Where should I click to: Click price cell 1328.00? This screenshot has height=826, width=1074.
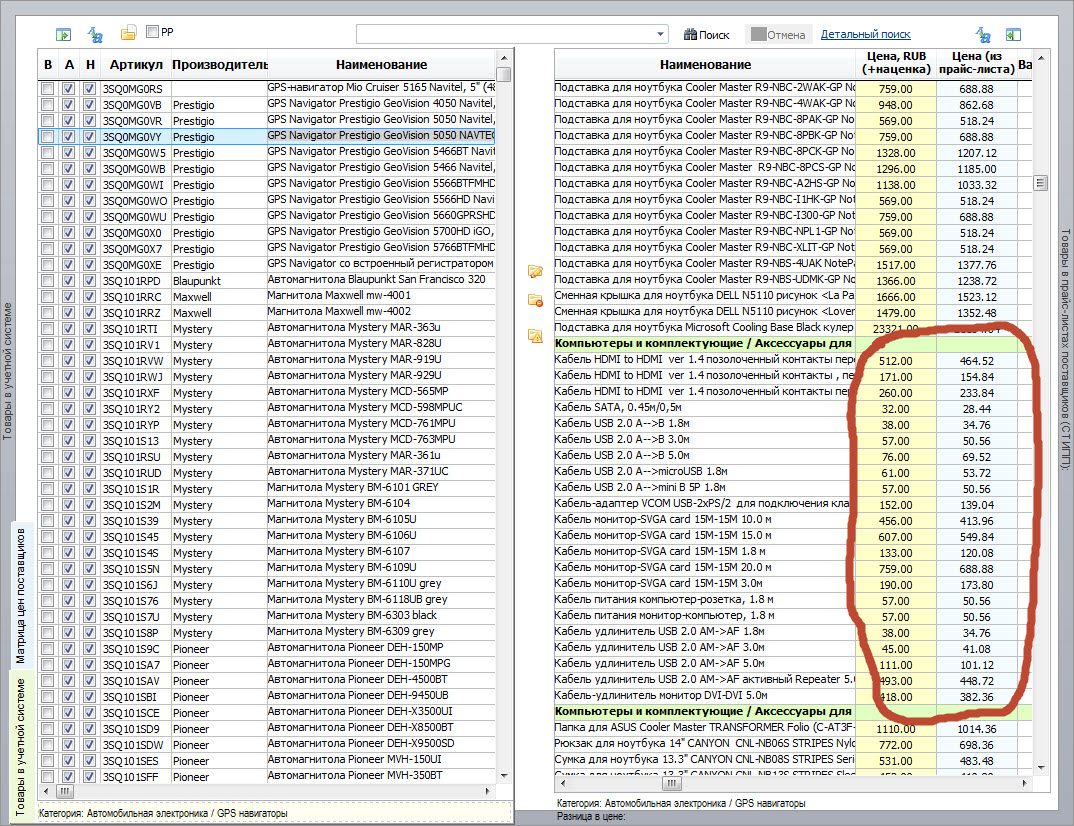[896, 153]
